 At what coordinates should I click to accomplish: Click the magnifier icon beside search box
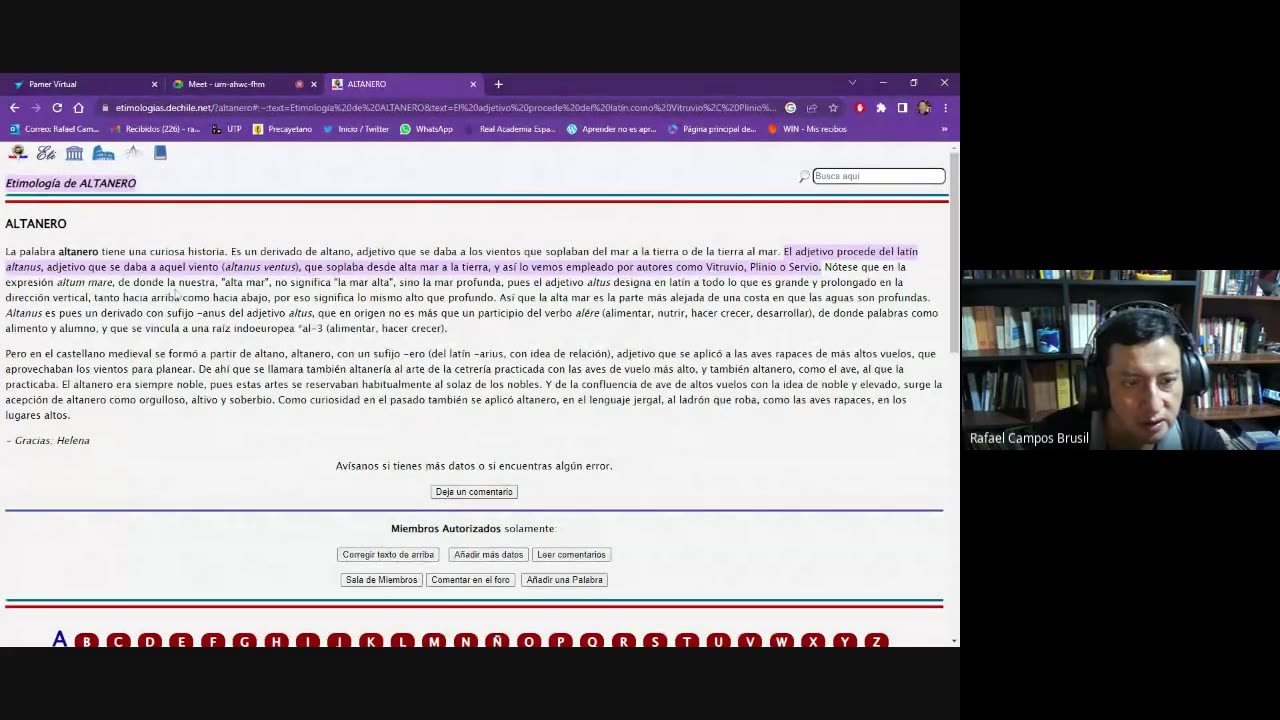[x=803, y=176]
